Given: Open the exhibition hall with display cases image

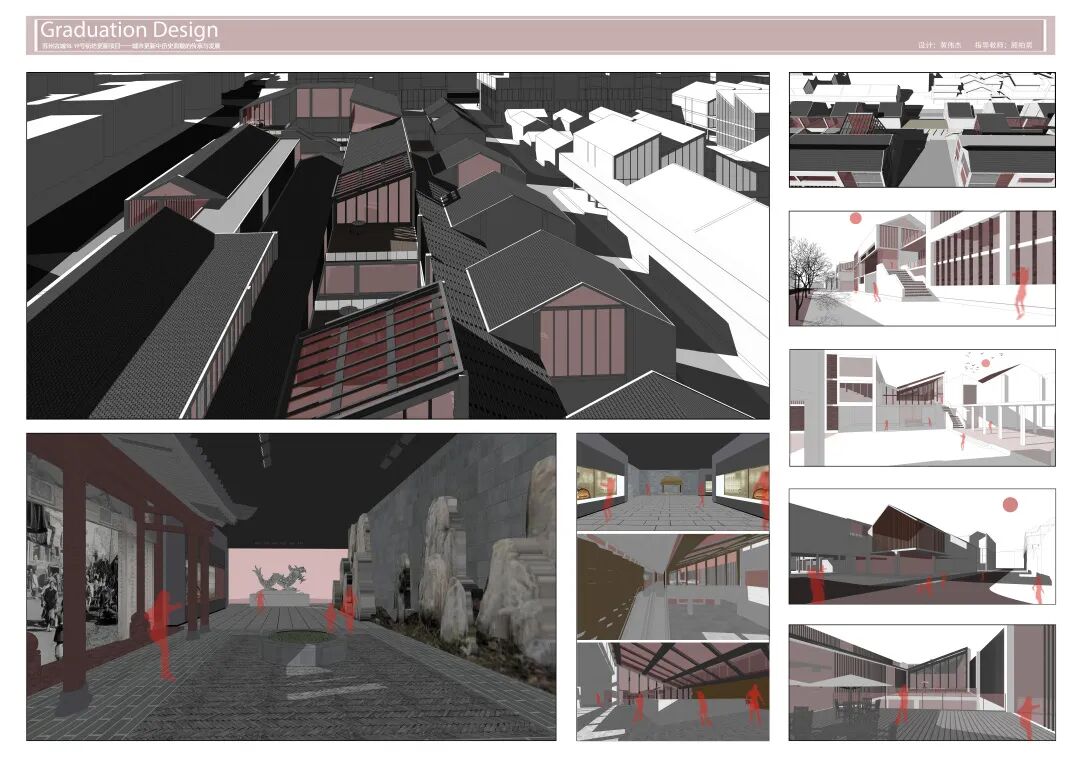Looking at the screenshot, I should pyautogui.click(x=673, y=482).
